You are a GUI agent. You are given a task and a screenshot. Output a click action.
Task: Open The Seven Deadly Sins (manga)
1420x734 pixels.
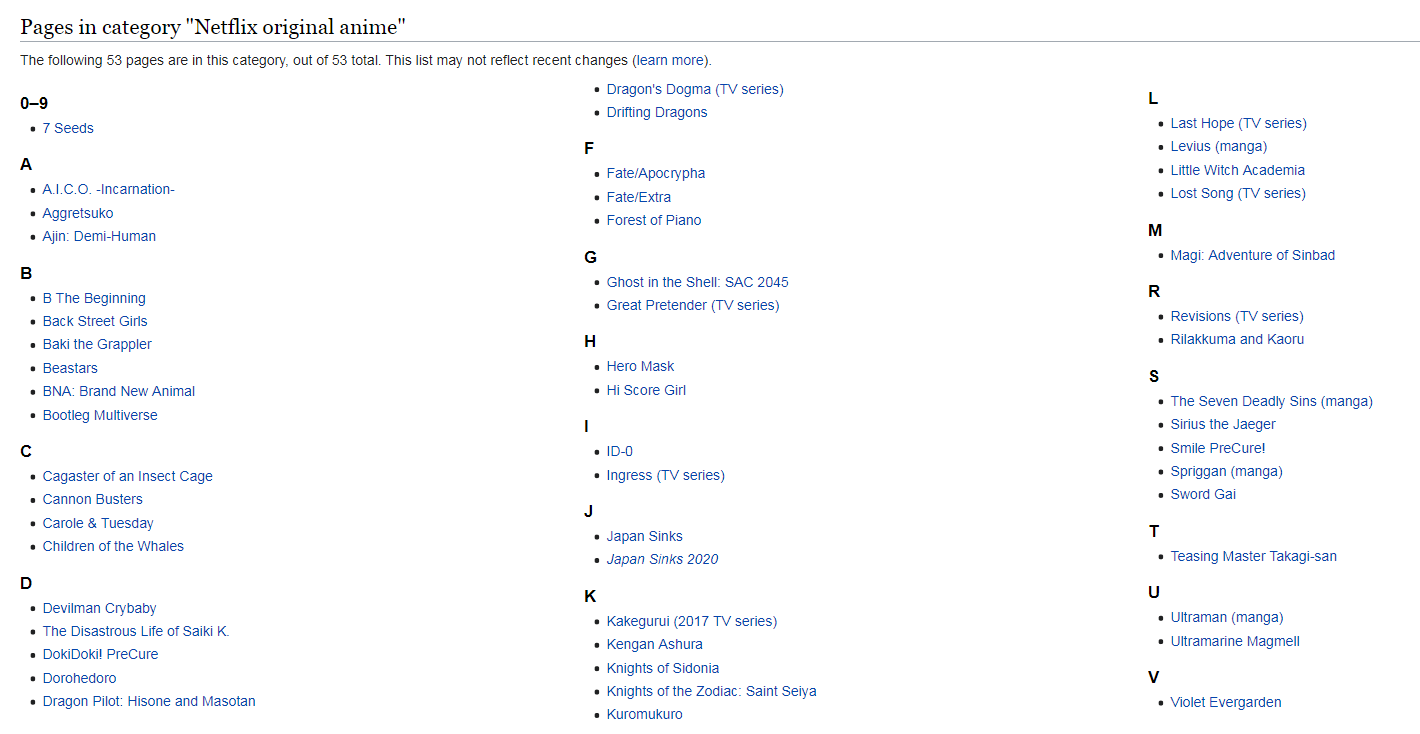[x=1272, y=401]
